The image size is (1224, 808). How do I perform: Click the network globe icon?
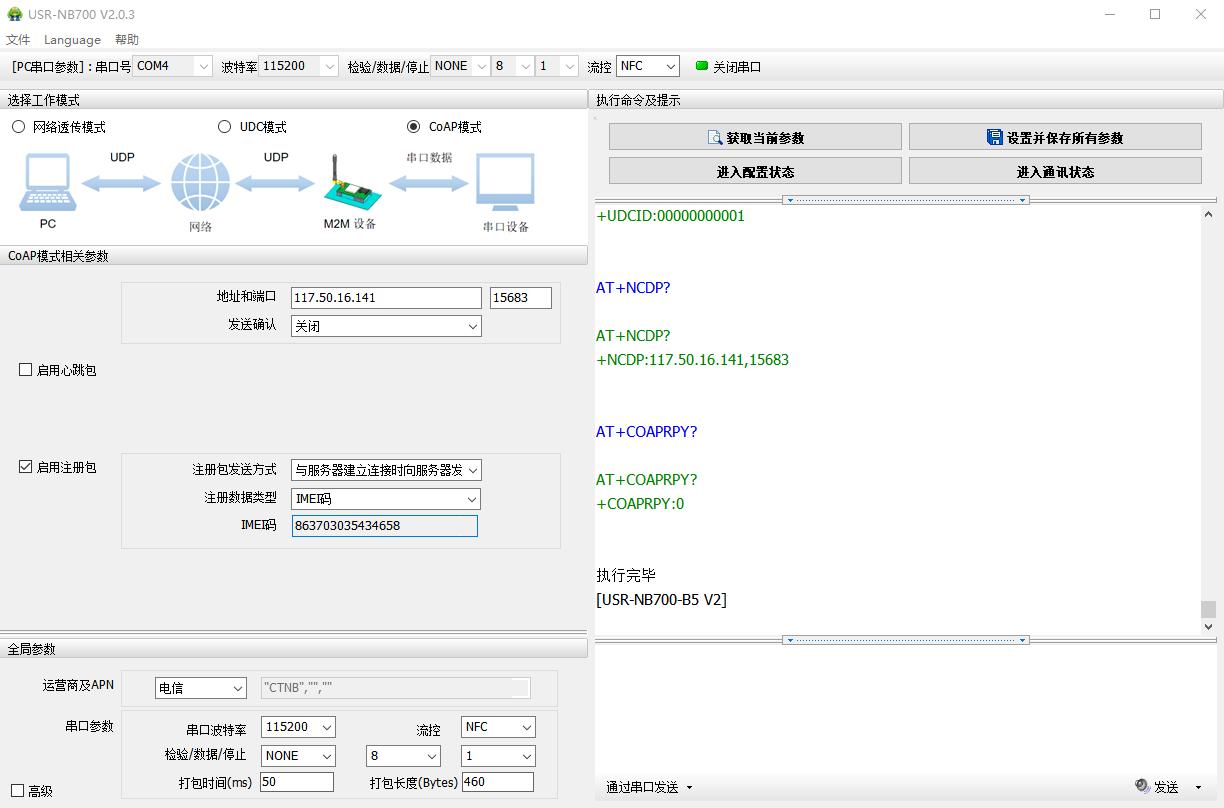point(200,183)
